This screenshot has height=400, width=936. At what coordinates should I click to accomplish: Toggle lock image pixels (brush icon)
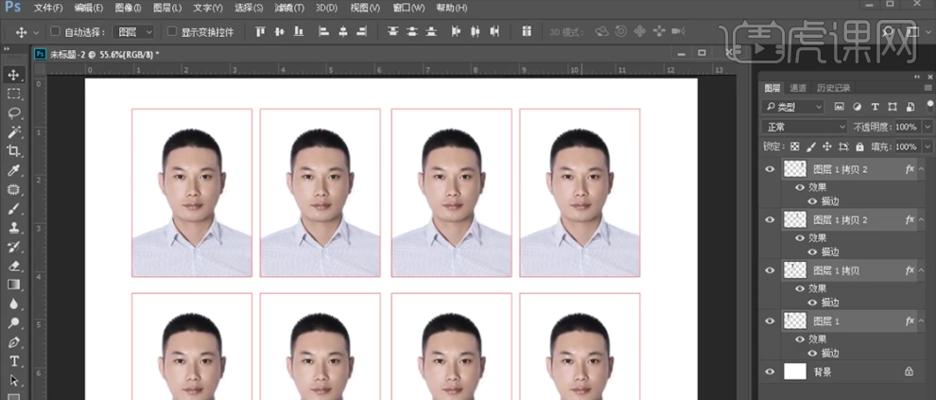click(811, 146)
